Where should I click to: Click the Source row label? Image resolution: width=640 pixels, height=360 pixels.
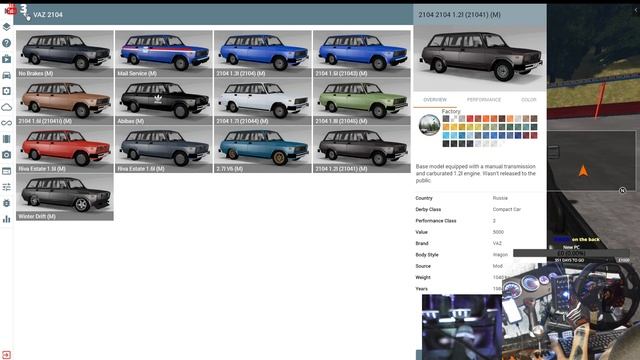[423, 266]
